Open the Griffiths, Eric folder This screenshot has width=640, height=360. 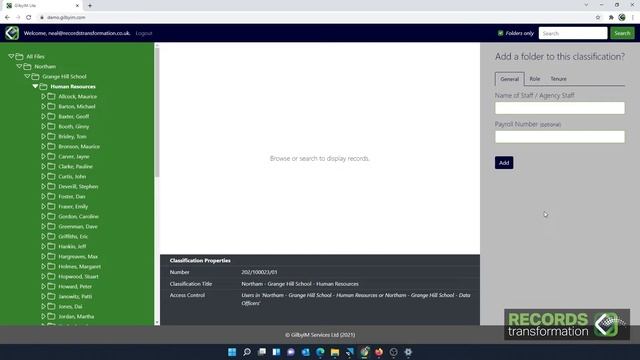[73, 236]
